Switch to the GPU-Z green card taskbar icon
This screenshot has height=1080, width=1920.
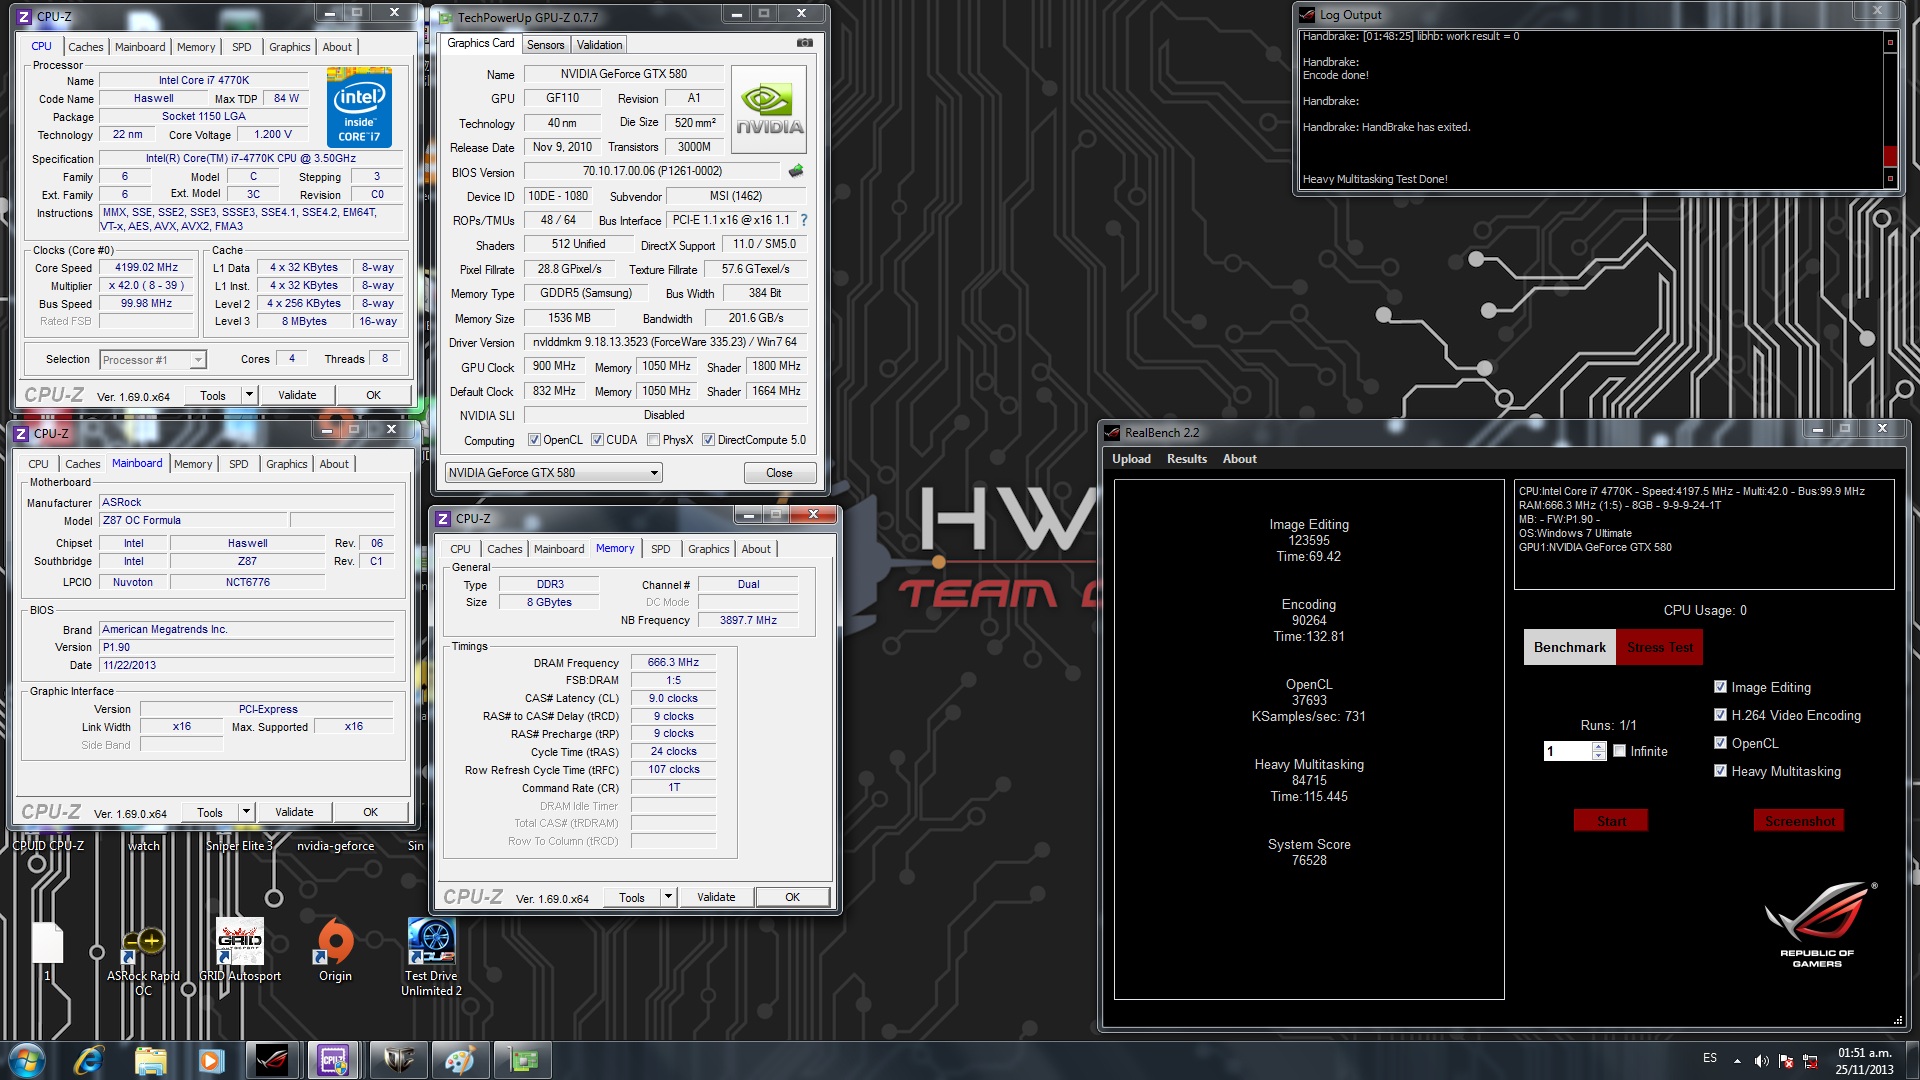[x=523, y=1060]
